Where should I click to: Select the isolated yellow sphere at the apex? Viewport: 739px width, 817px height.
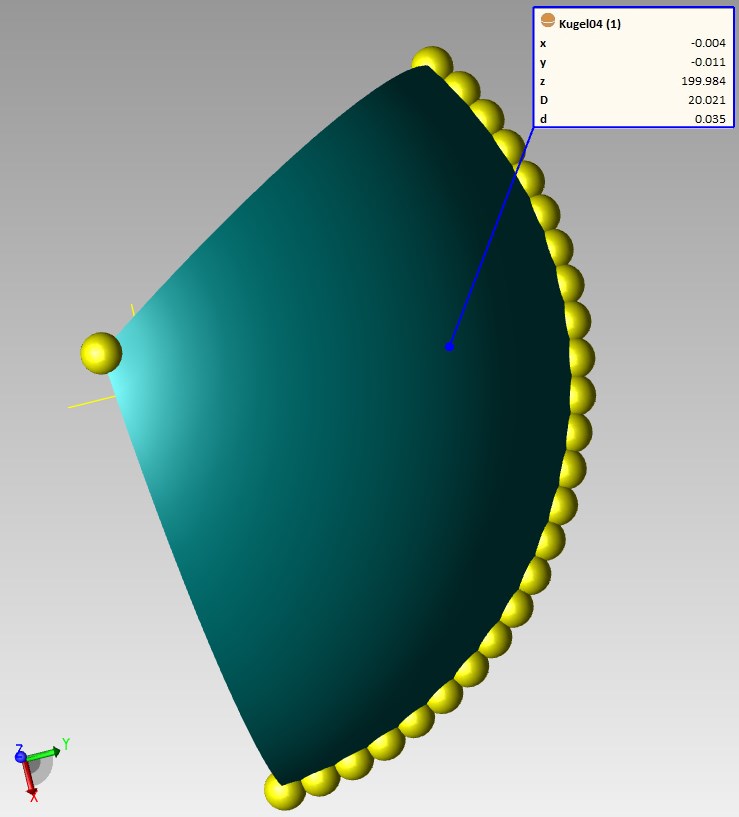coord(100,353)
